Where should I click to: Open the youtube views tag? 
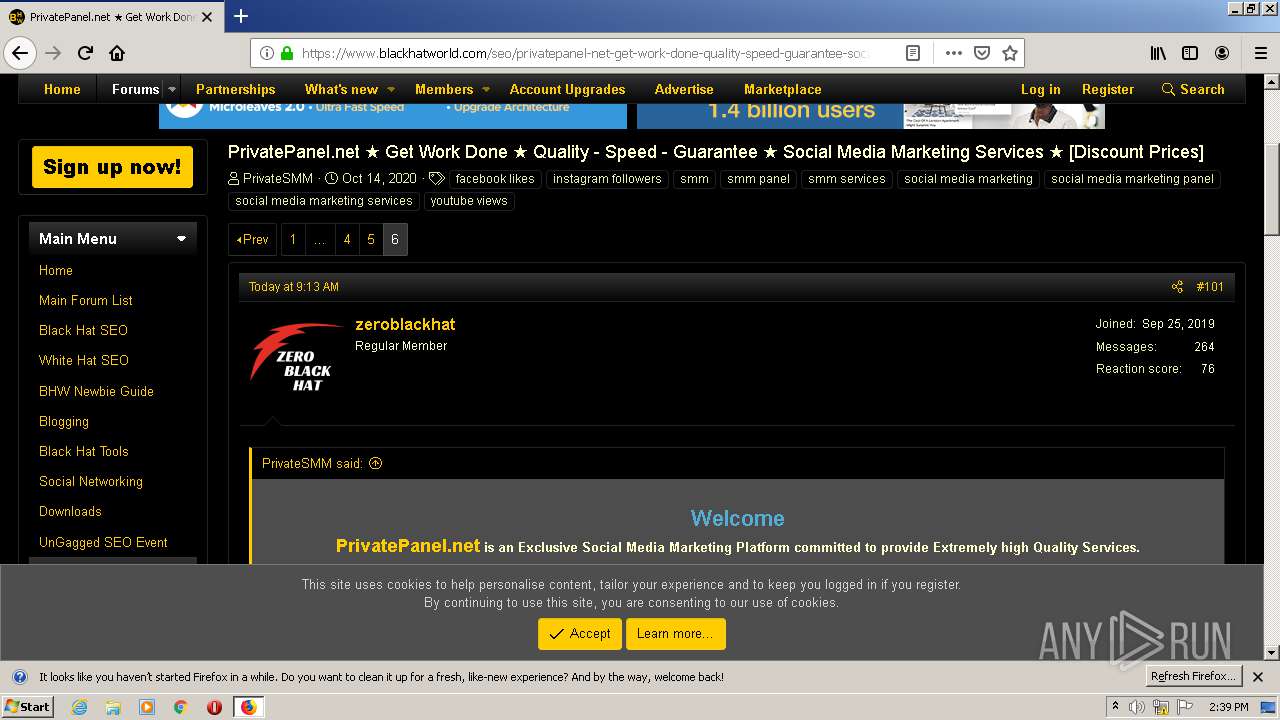pos(469,201)
